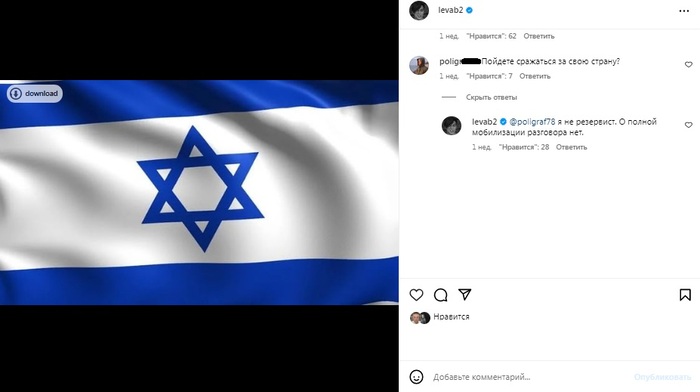Open comments with the speech bubble icon
Viewport: 700px width, 392px height.
(x=441, y=295)
